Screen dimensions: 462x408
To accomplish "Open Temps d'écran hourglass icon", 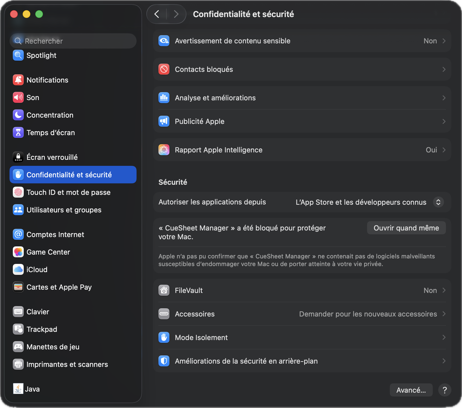I will point(18,133).
